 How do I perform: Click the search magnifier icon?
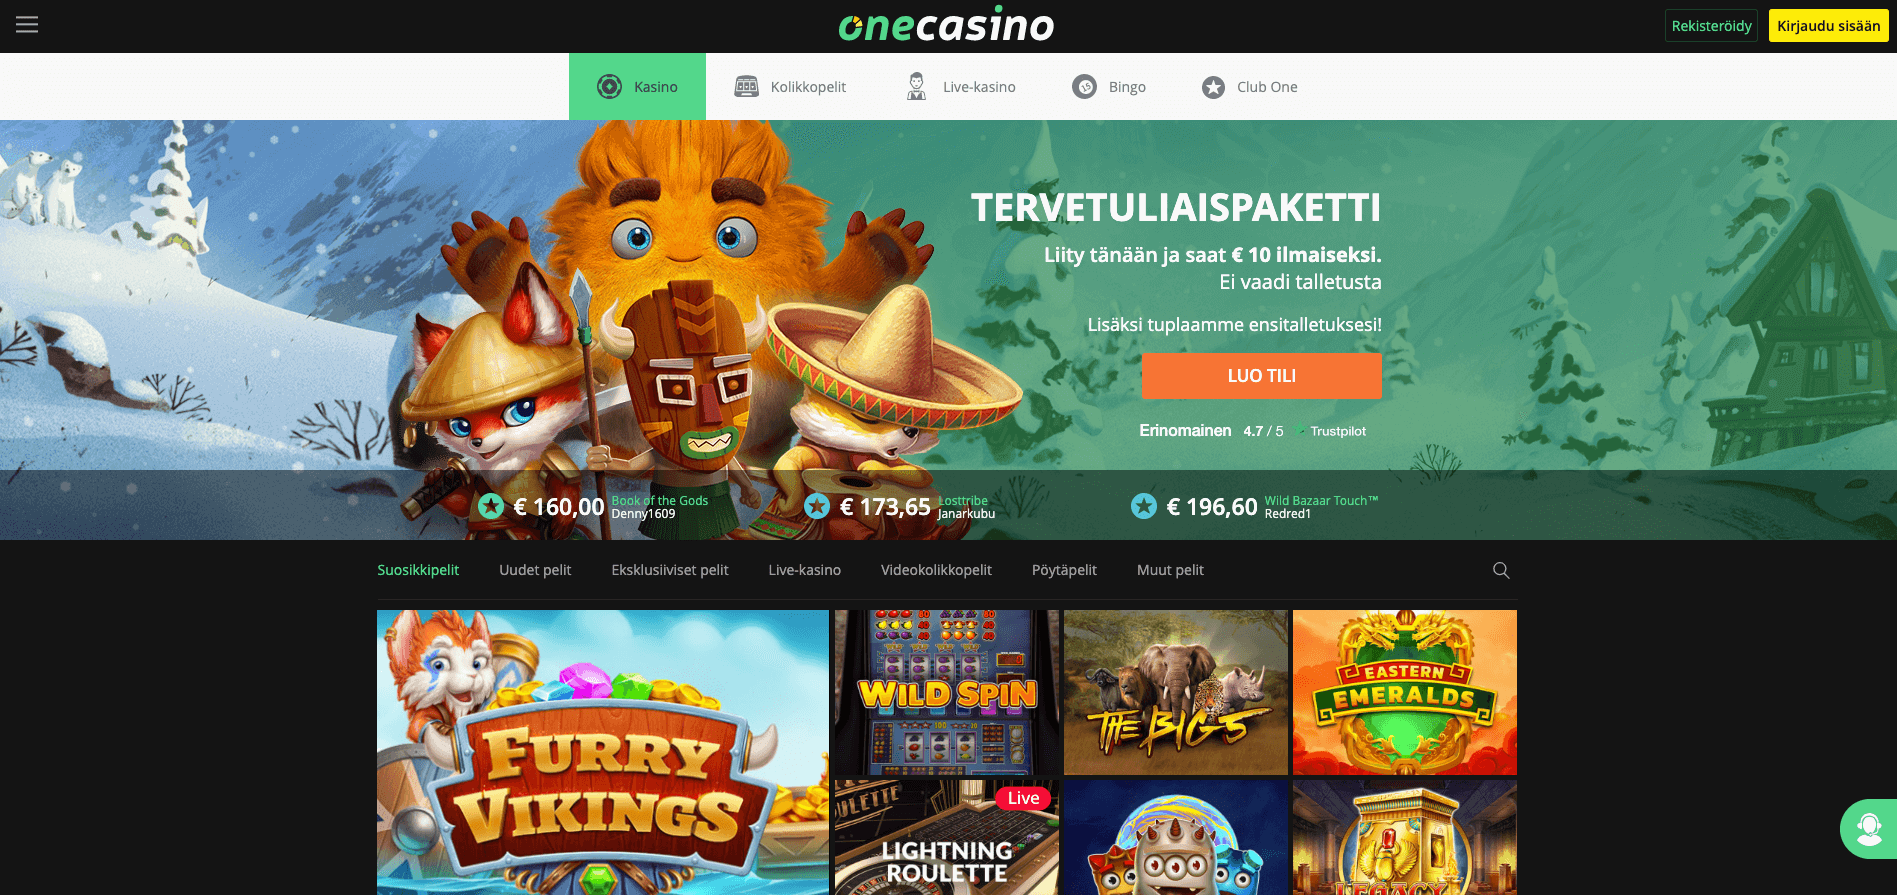(x=1501, y=570)
